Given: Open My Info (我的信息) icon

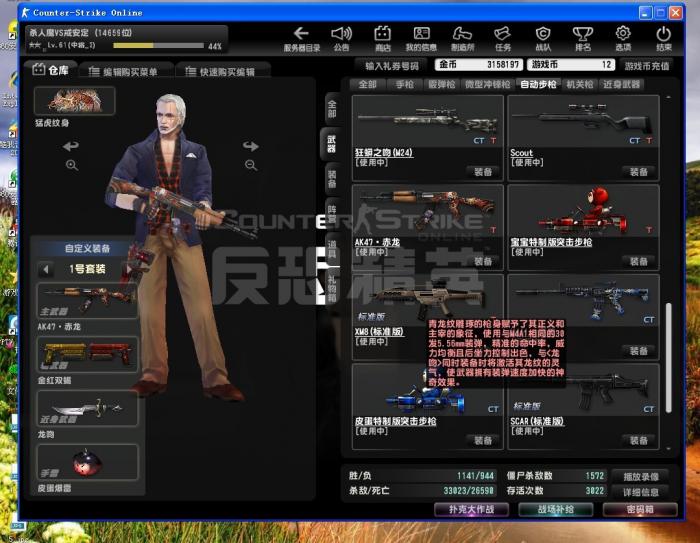Looking at the screenshot, I should [421, 38].
